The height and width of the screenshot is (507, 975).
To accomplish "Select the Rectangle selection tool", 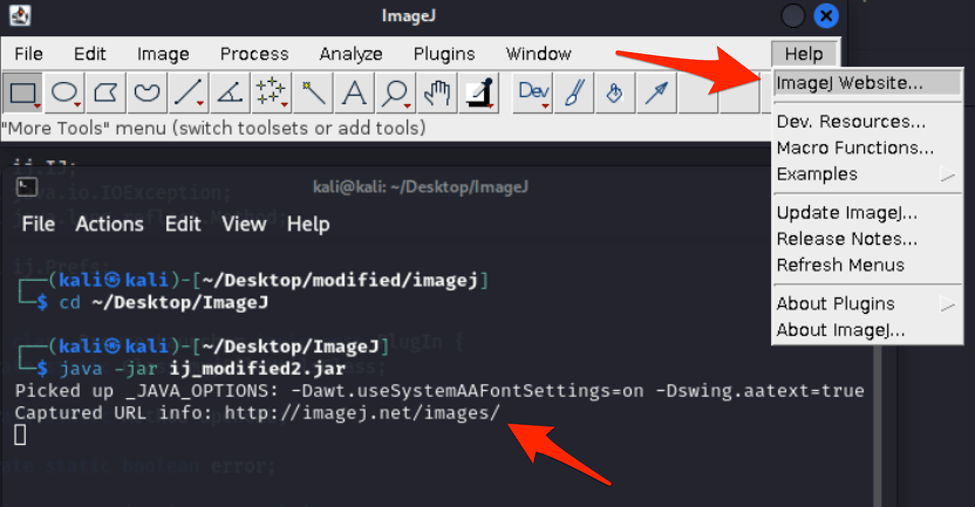I will (23, 93).
